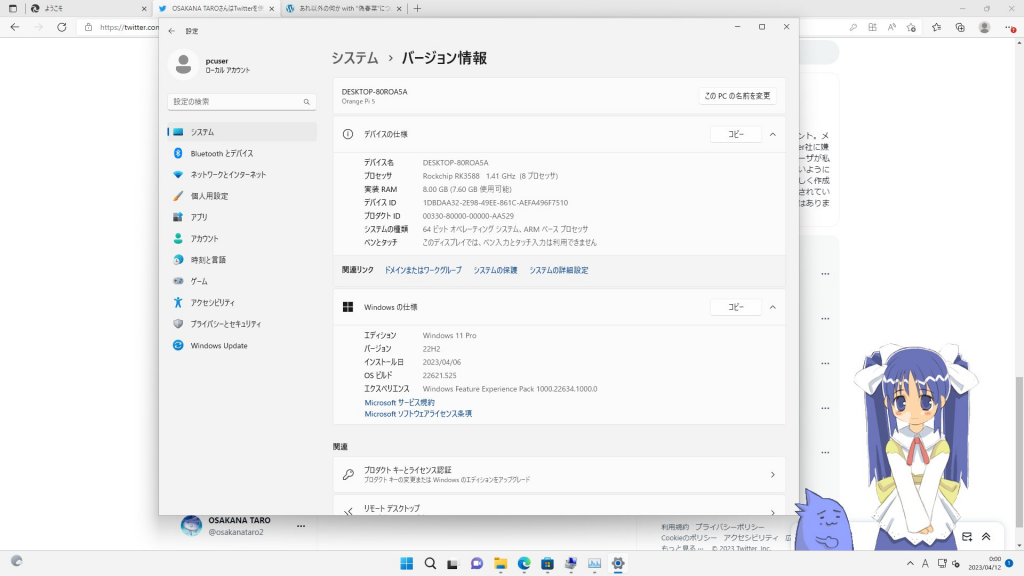Open Edge password key icon
1024x576 pixels.
pos(853,27)
